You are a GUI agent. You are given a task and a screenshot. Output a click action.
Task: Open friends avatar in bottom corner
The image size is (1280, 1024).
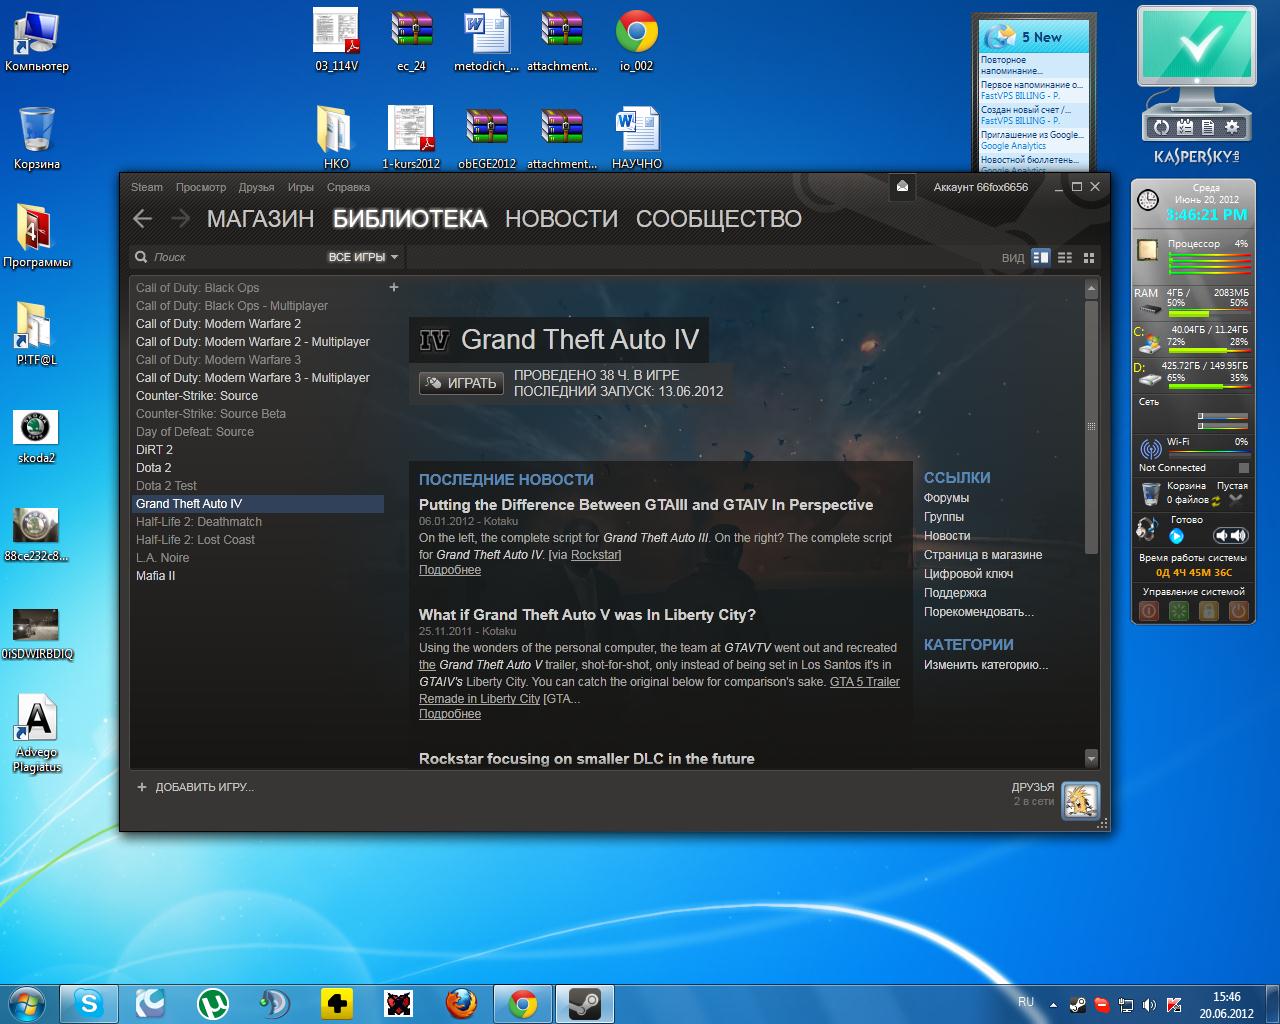tap(1080, 800)
